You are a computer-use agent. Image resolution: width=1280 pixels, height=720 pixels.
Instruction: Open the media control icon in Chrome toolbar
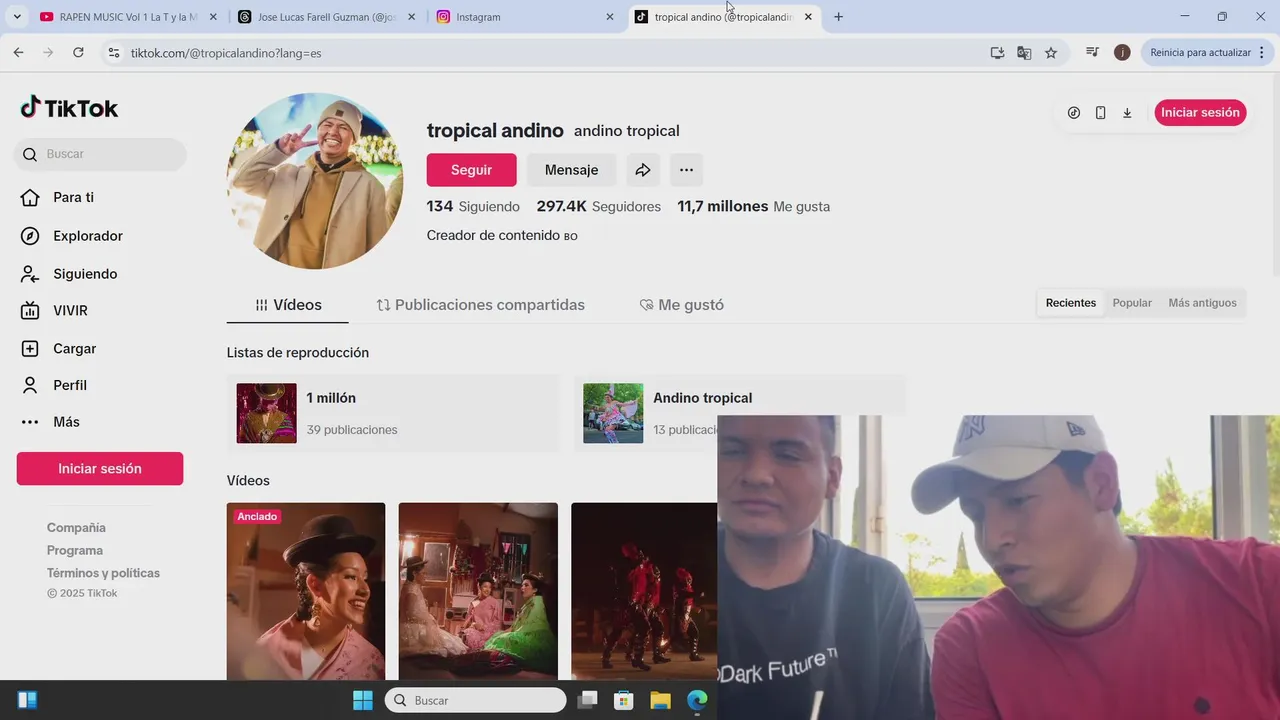(x=1093, y=53)
